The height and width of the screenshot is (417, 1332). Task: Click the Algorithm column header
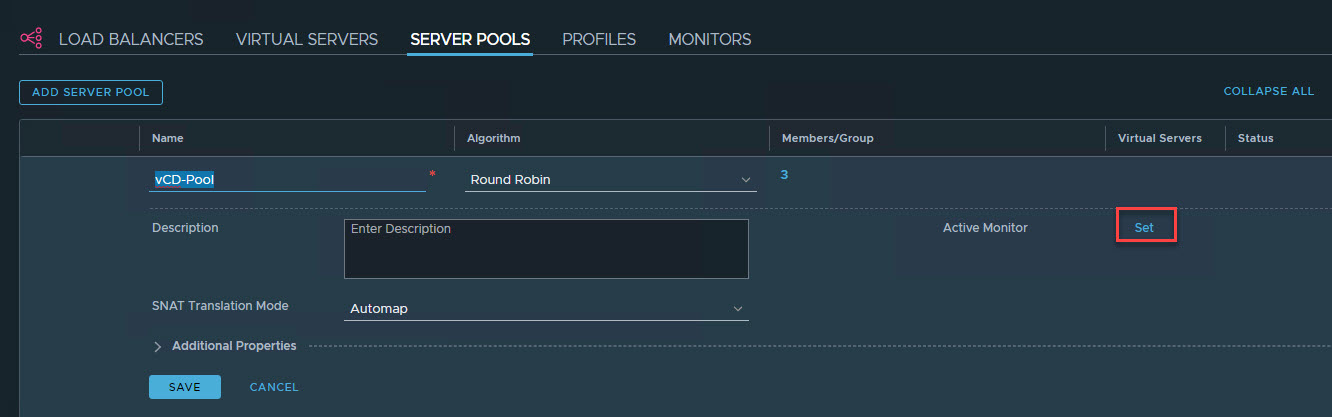(494, 138)
